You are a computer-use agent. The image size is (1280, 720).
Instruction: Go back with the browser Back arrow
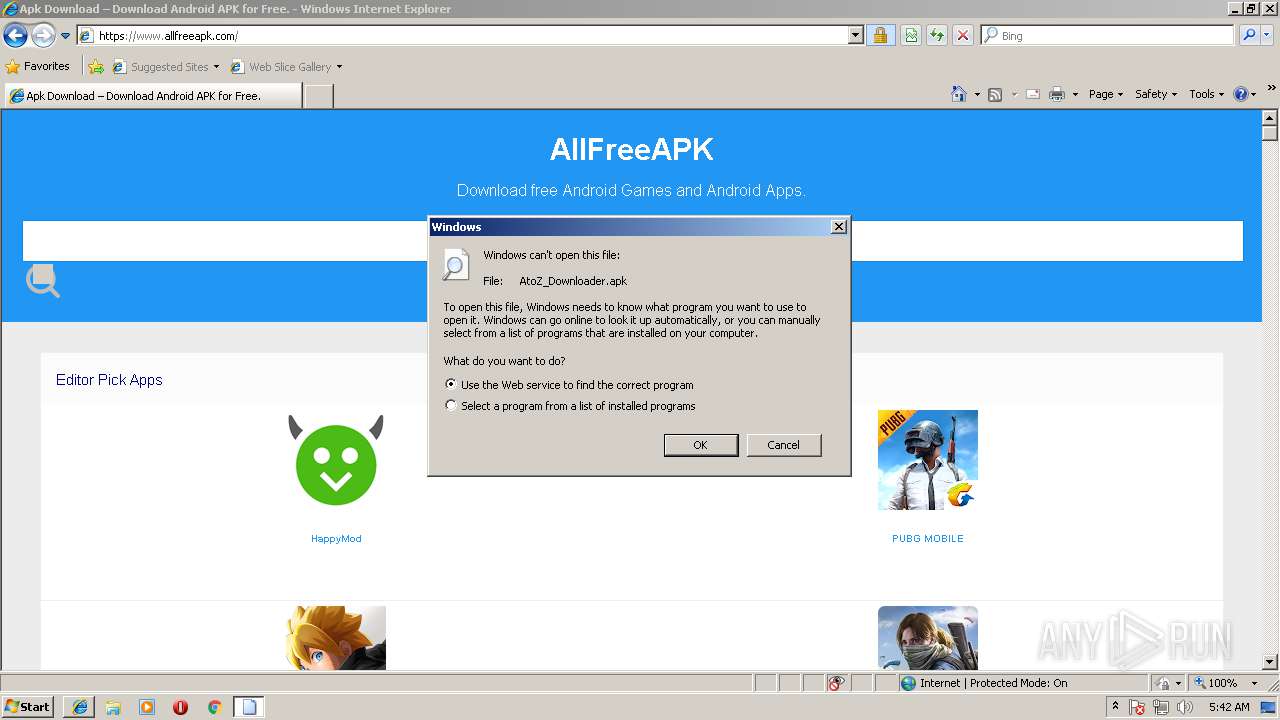pos(15,36)
